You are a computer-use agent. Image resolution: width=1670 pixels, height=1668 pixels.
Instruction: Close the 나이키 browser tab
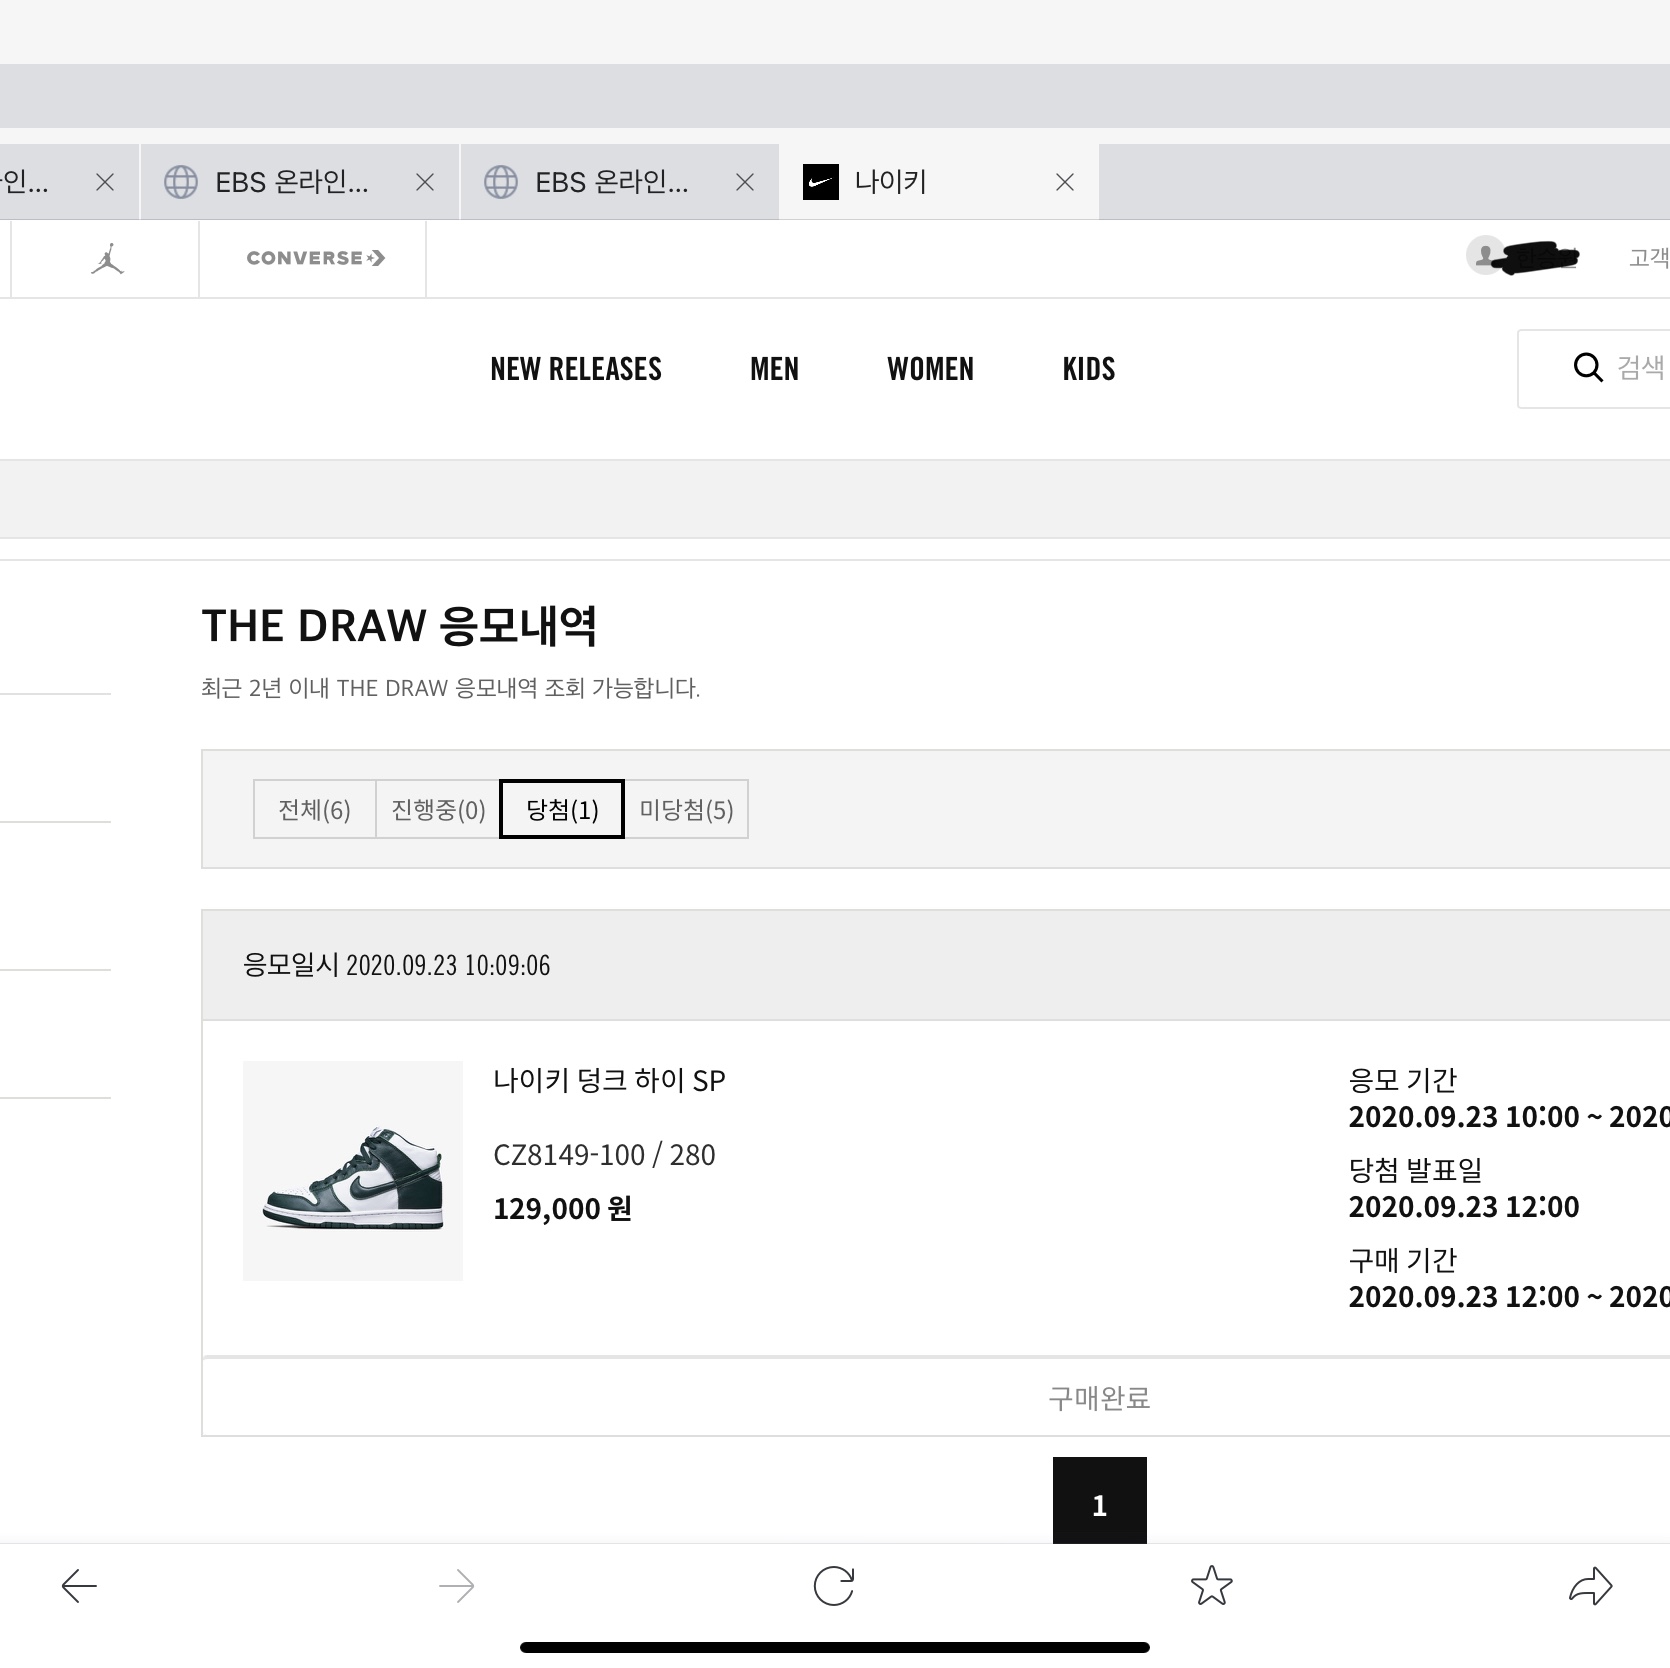(1065, 182)
